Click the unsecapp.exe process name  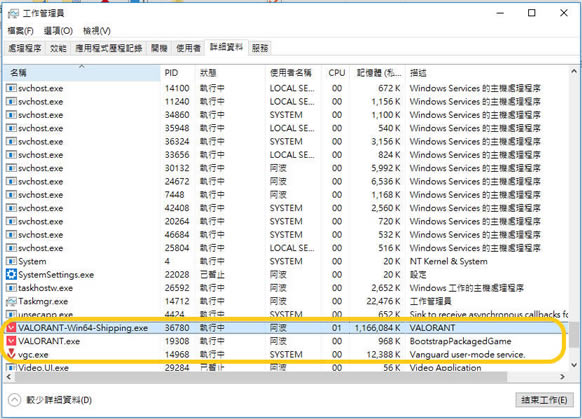(45, 315)
